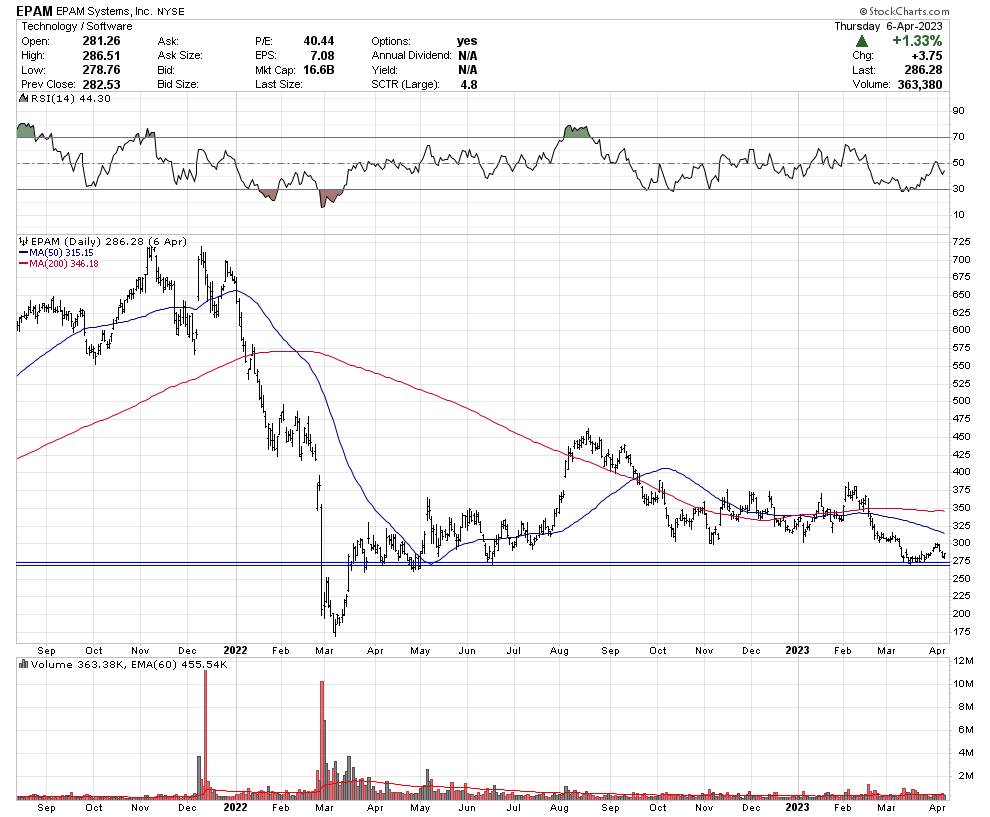Click the Last value 286.28 in the header
The height and width of the screenshot is (817, 990).
tap(923, 69)
